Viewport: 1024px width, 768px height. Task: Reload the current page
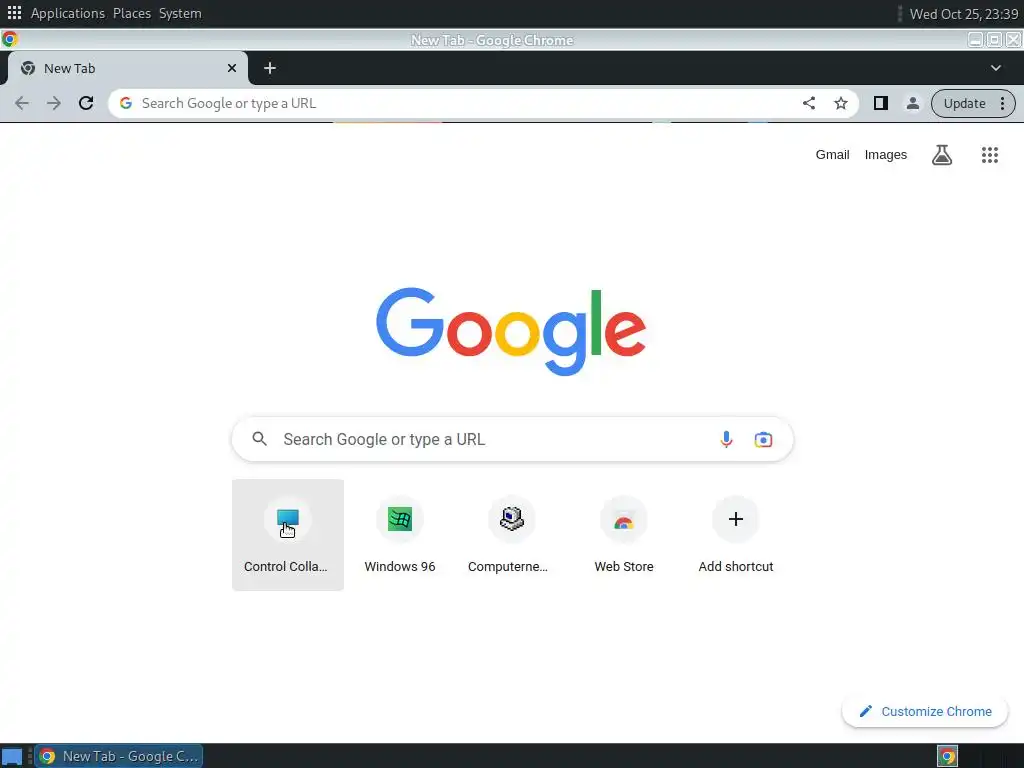click(86, 103)
